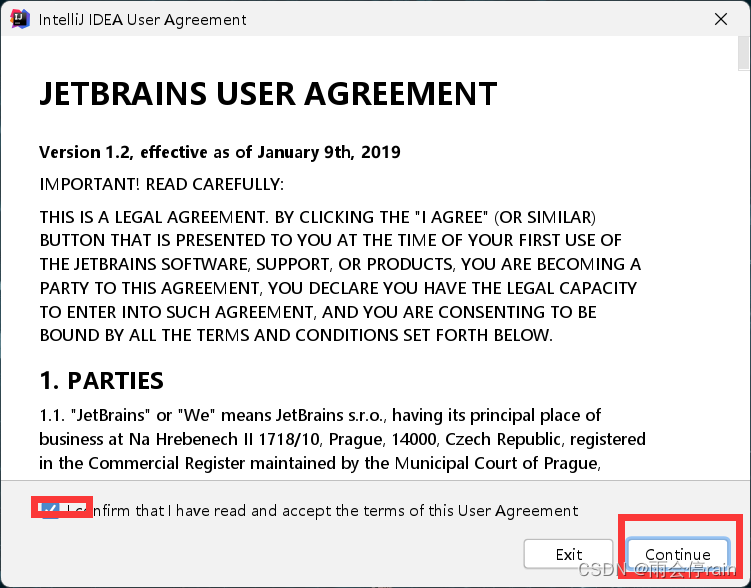The width and height of the screenshot is (751, 588).
Task: Click the Exit button
Action: [569, 554]
